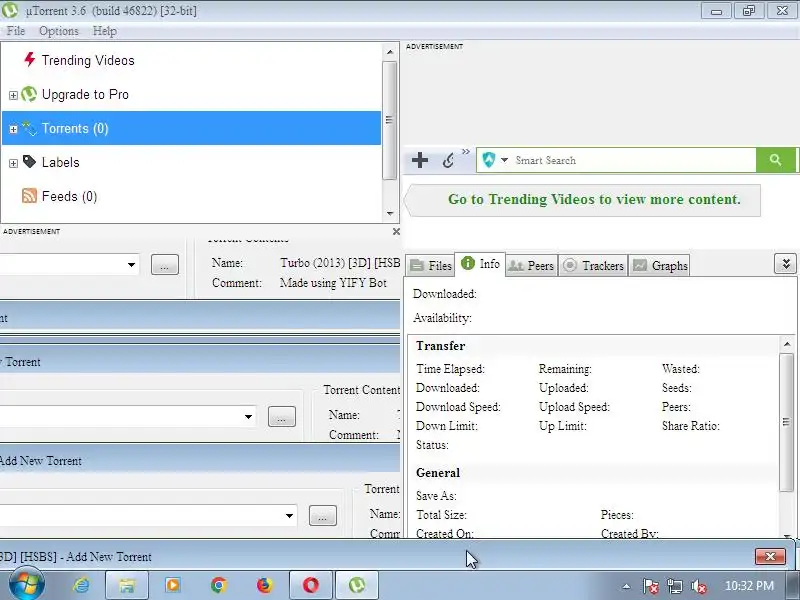Show hidden tray icons arrow
The width and height of the screenshot is (800, 600).
coord(627,586)
